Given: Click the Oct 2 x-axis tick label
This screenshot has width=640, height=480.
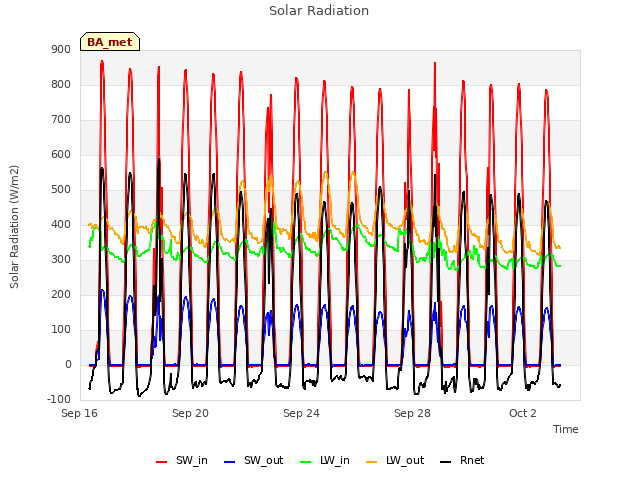Looking at the screenshot, I should pos(523,413).
